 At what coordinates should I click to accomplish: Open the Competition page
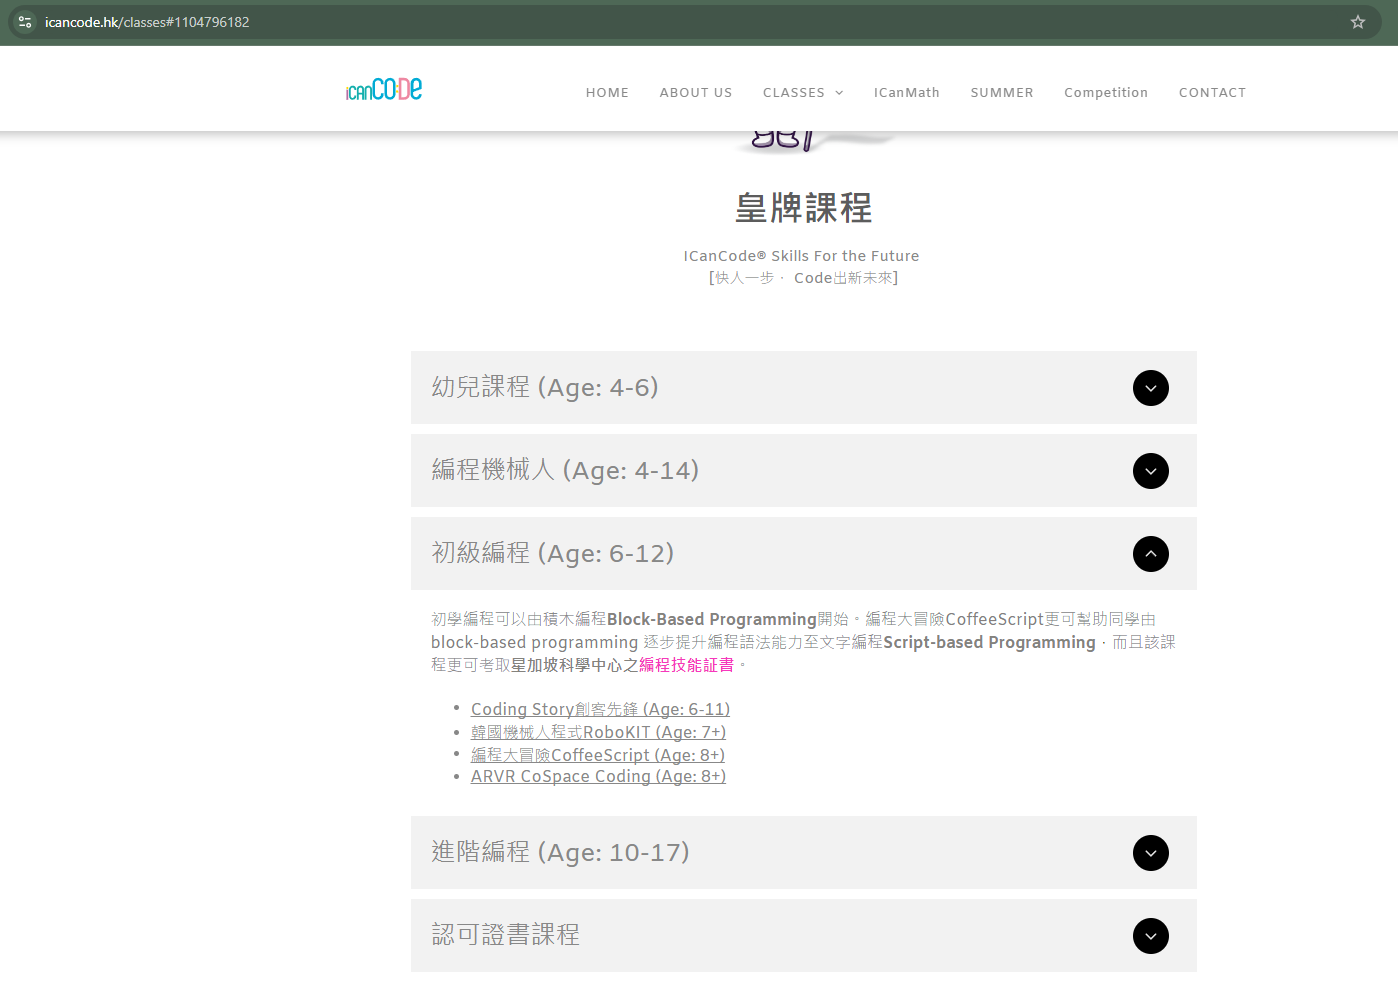1105,93
